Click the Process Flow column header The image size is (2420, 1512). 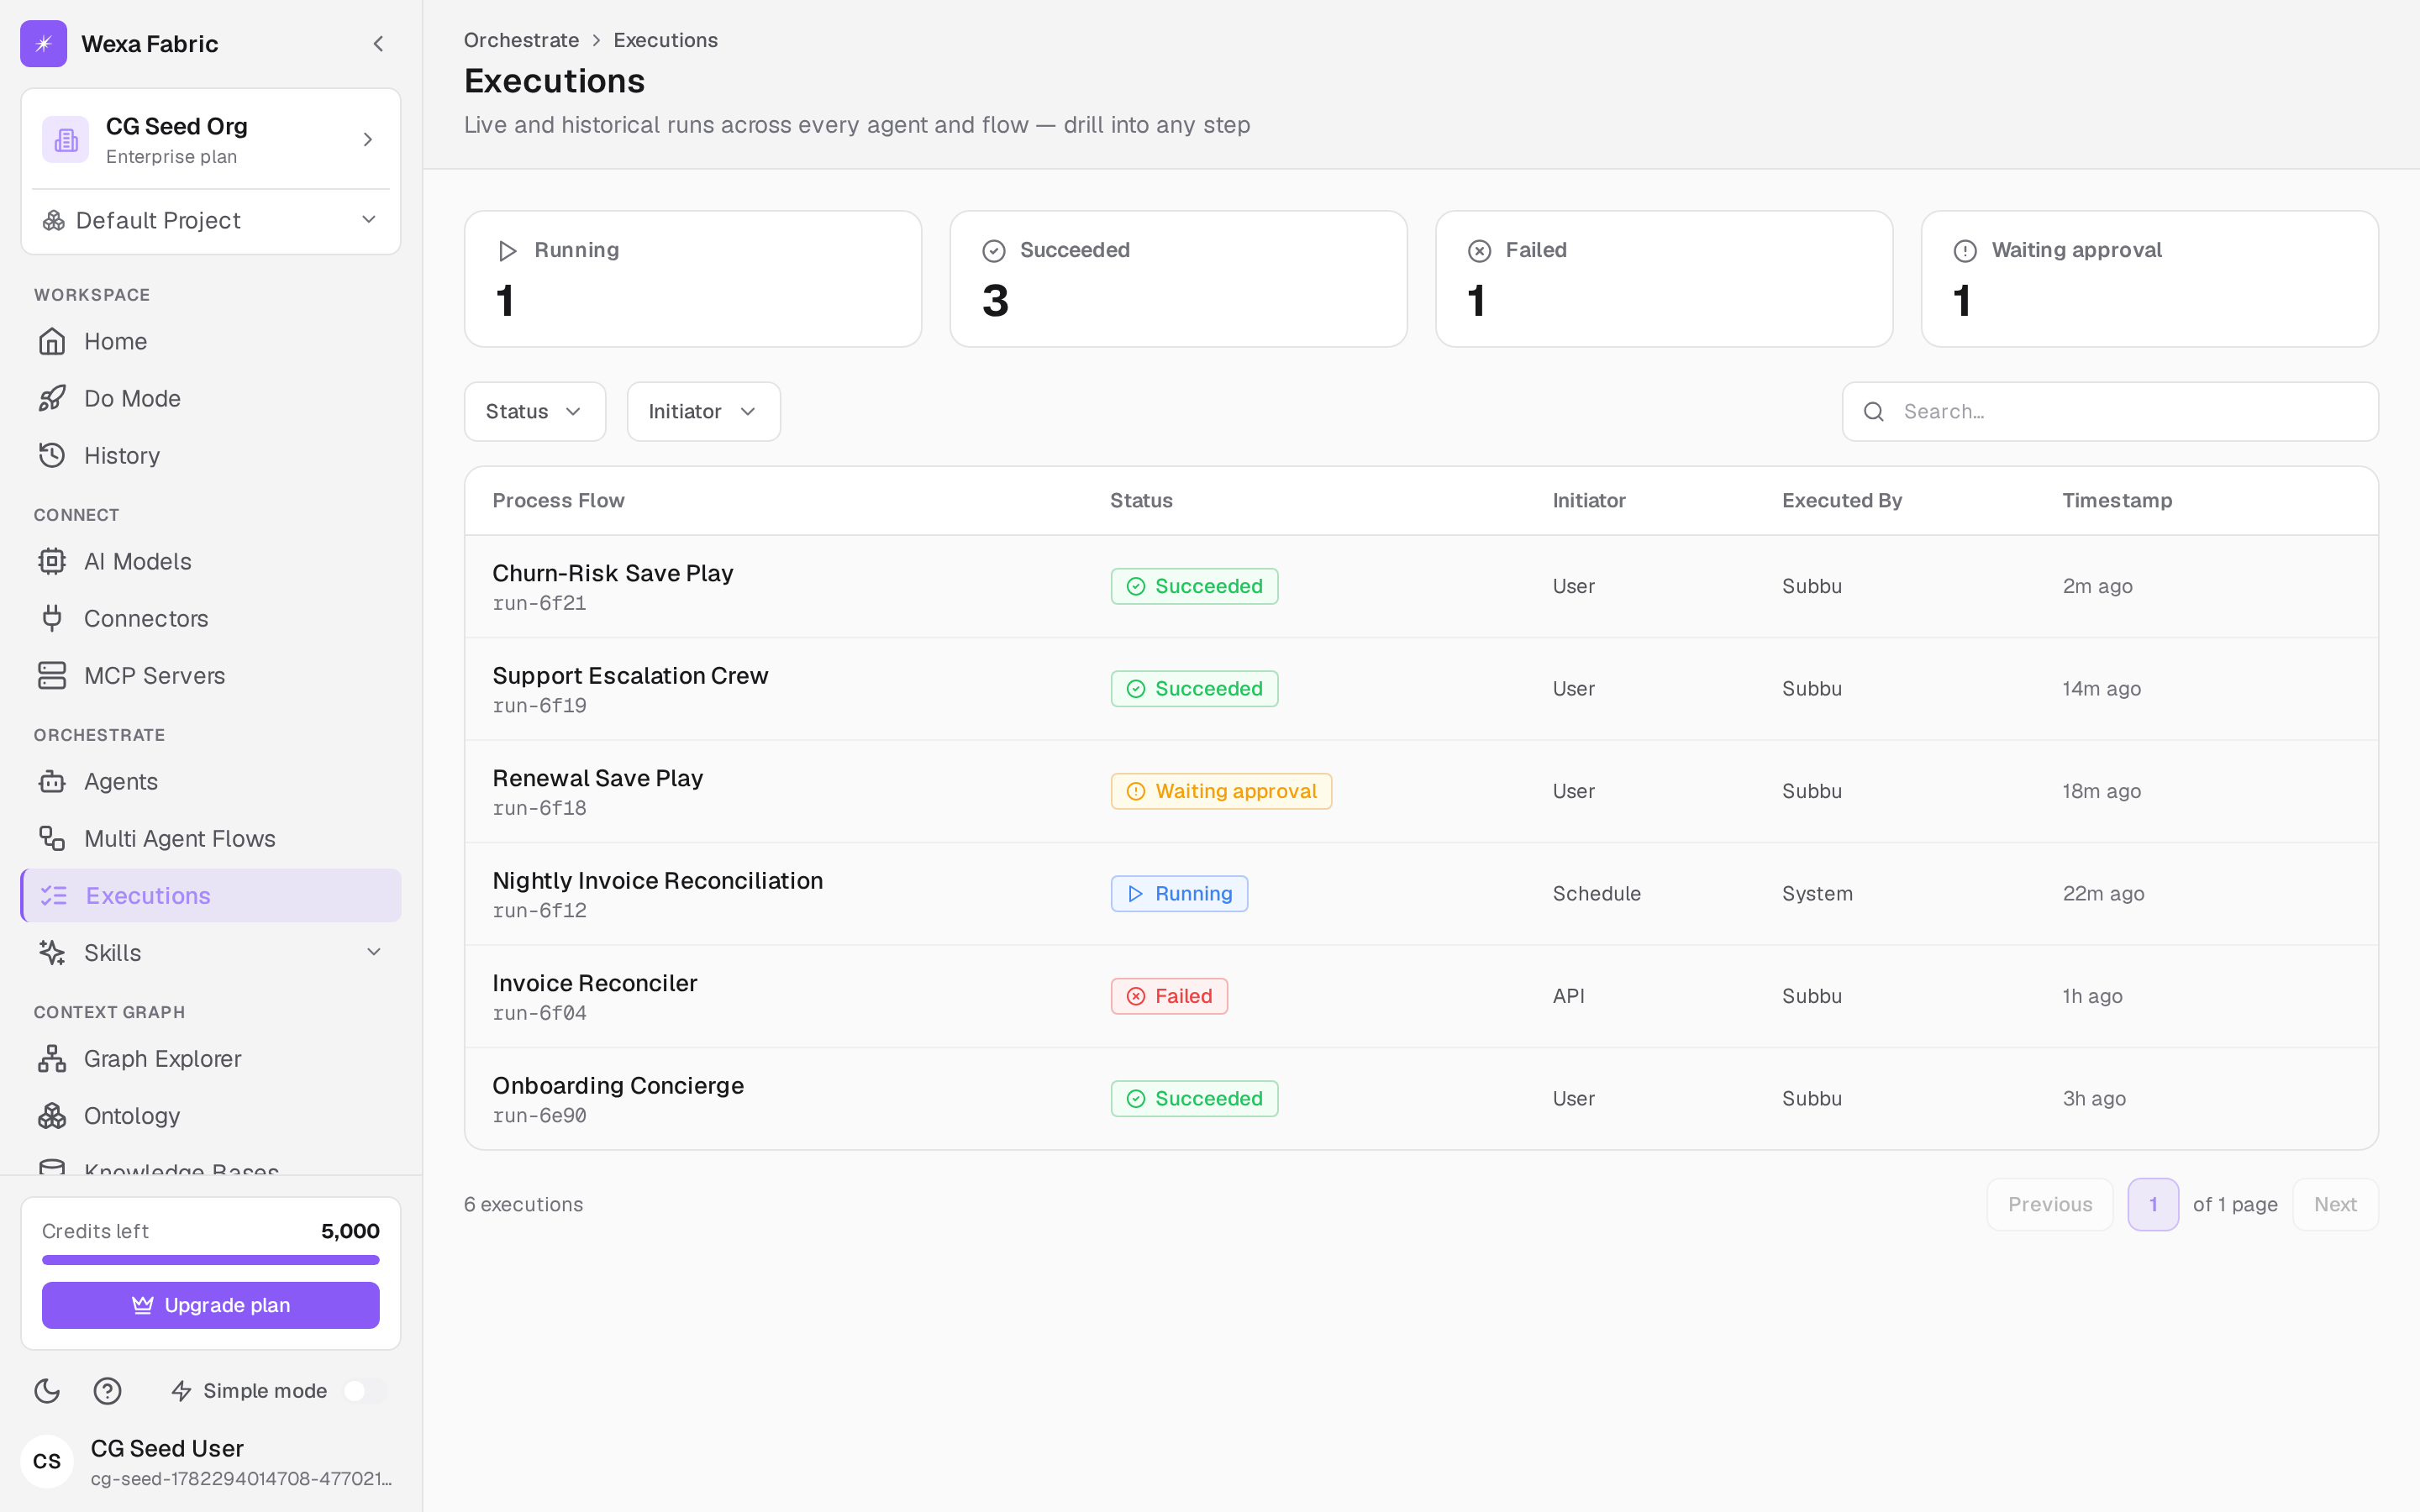point(558,501)
